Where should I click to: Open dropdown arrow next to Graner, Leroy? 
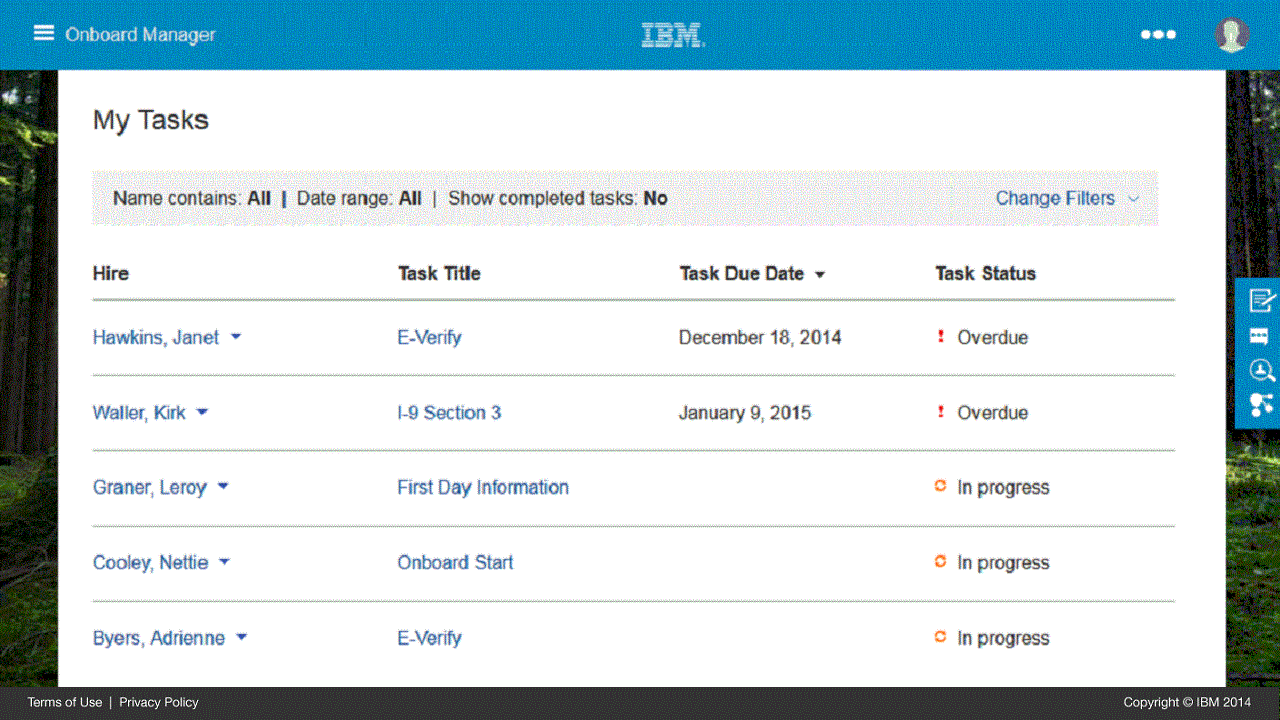(x=223, y=487)
